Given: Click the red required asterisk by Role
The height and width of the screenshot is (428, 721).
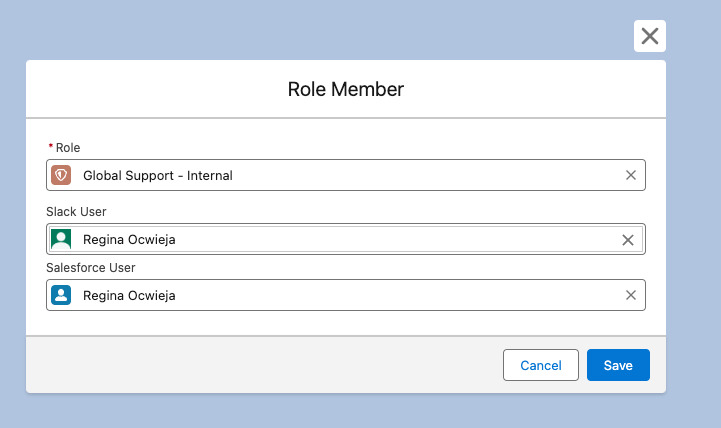Looking at the screenshot, I should pos(51,146).
